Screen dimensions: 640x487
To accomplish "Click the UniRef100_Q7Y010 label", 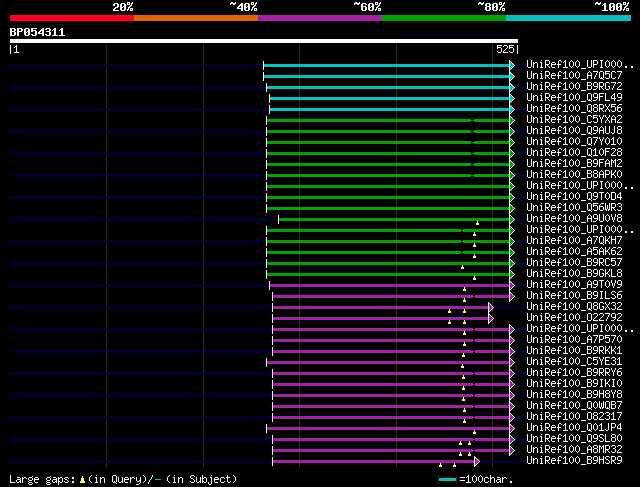I will [x=574, y=142].
